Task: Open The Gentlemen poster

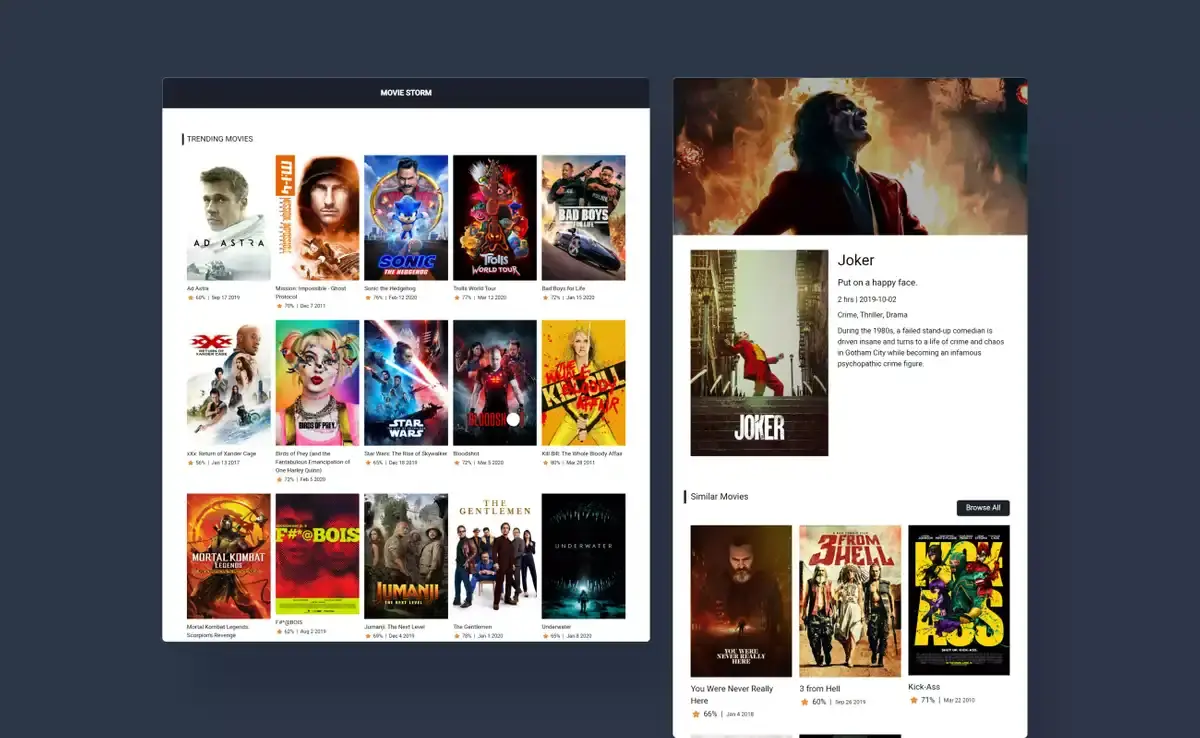Action: click(x=495, y=556)
